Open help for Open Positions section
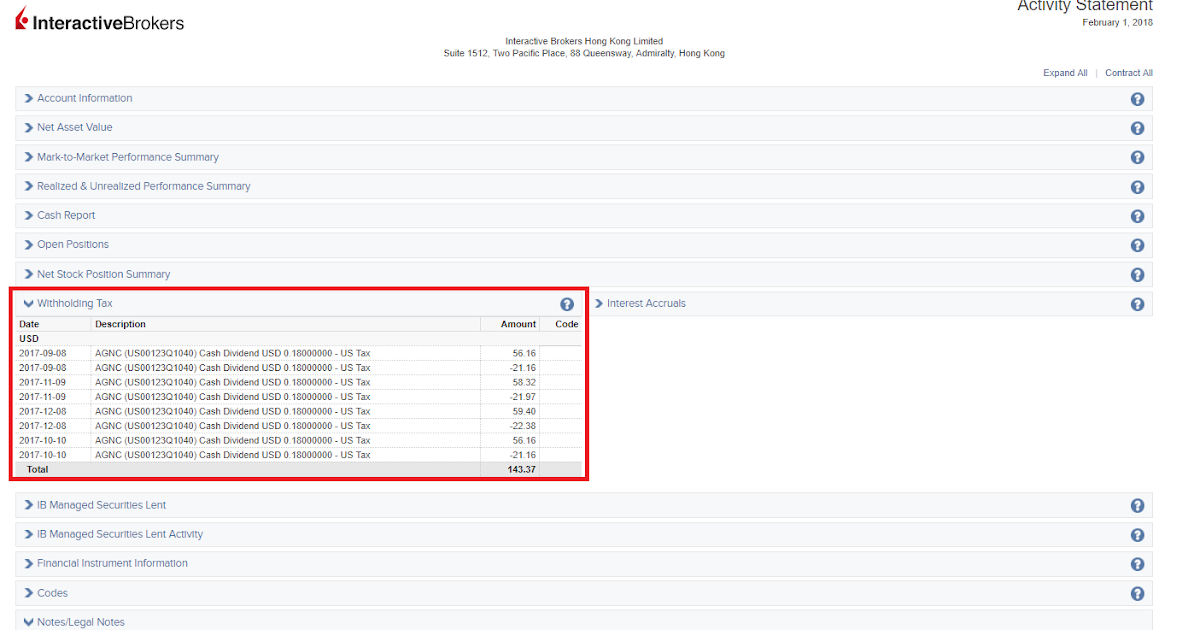This screenshot has width=1200, height=630. coord(1137,245)
